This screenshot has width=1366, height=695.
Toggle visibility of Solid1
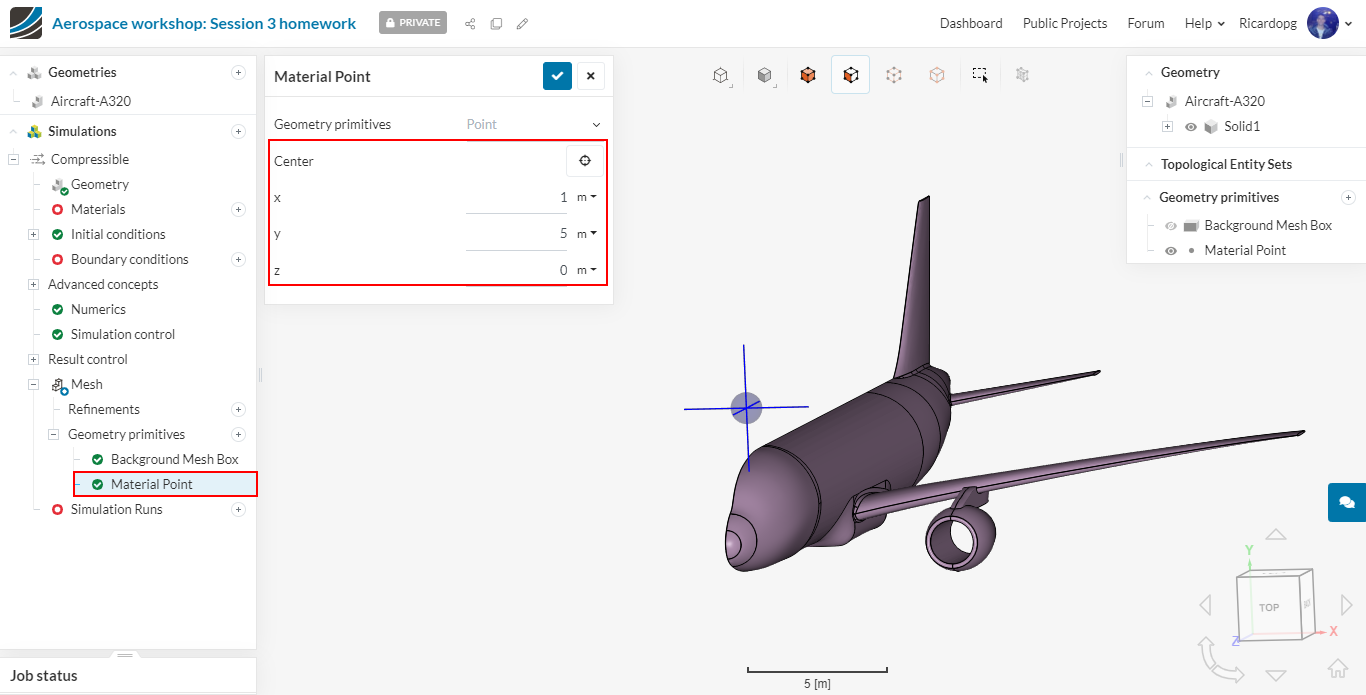click(1190, 127)
